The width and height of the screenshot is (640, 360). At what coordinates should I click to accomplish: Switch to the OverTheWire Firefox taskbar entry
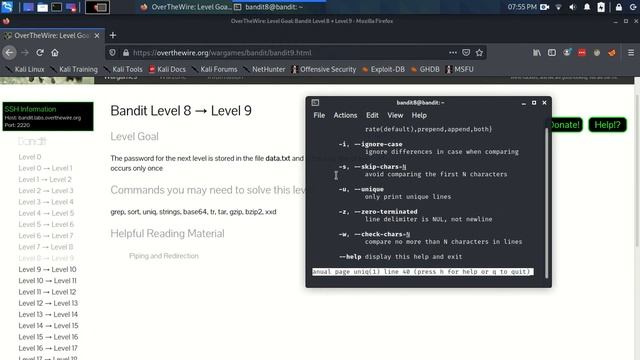pyautogui.click(x=186, y=7)
